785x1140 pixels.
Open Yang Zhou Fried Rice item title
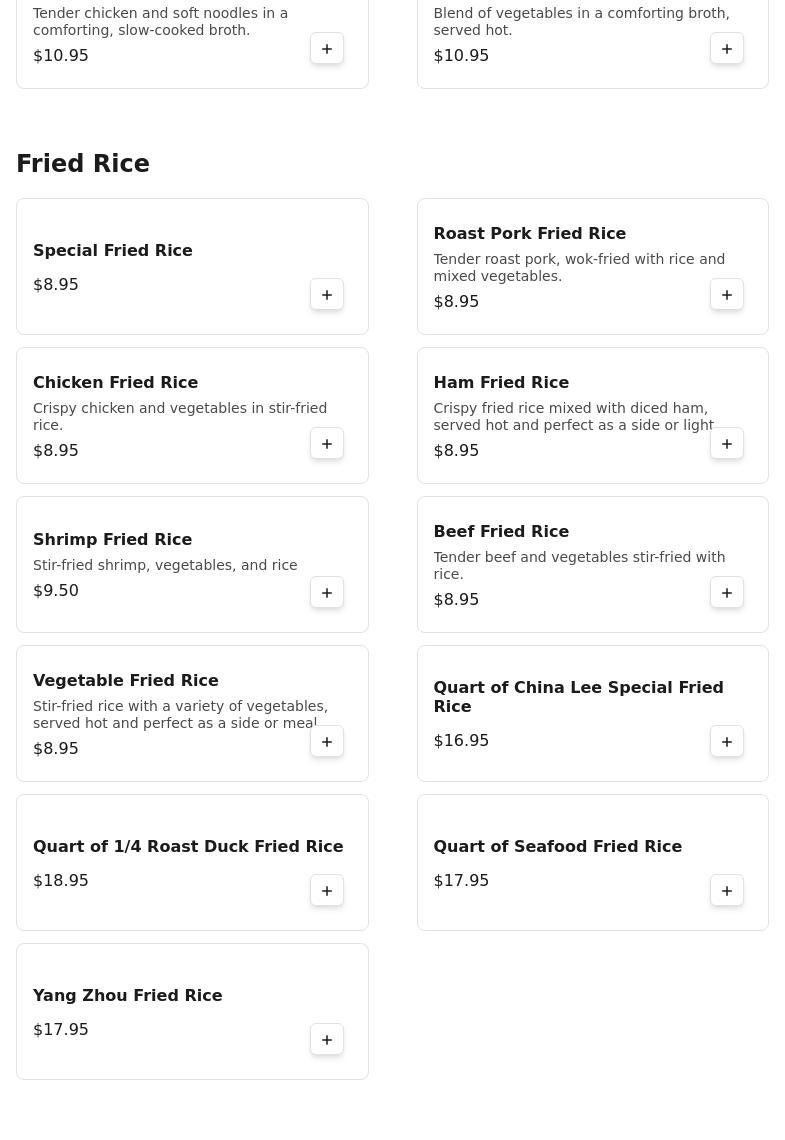(x=127, y=996)
